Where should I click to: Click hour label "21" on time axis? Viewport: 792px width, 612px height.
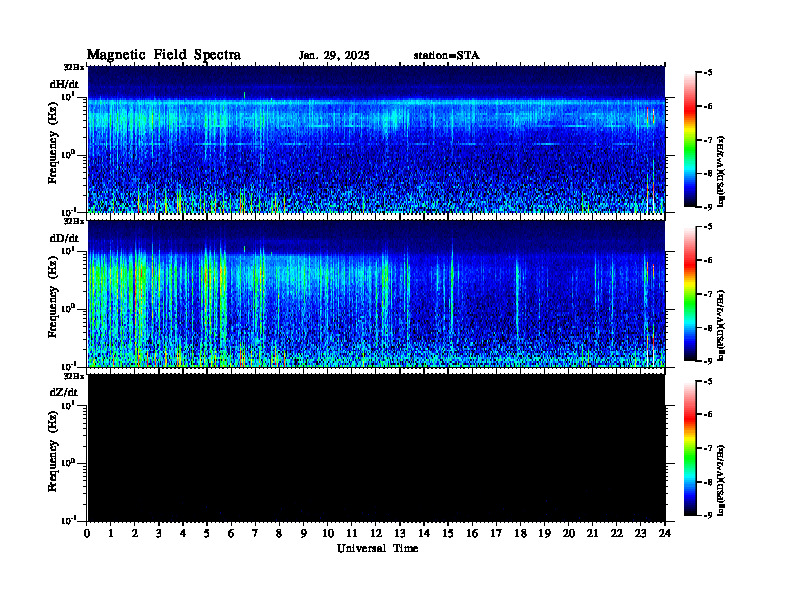592,533
